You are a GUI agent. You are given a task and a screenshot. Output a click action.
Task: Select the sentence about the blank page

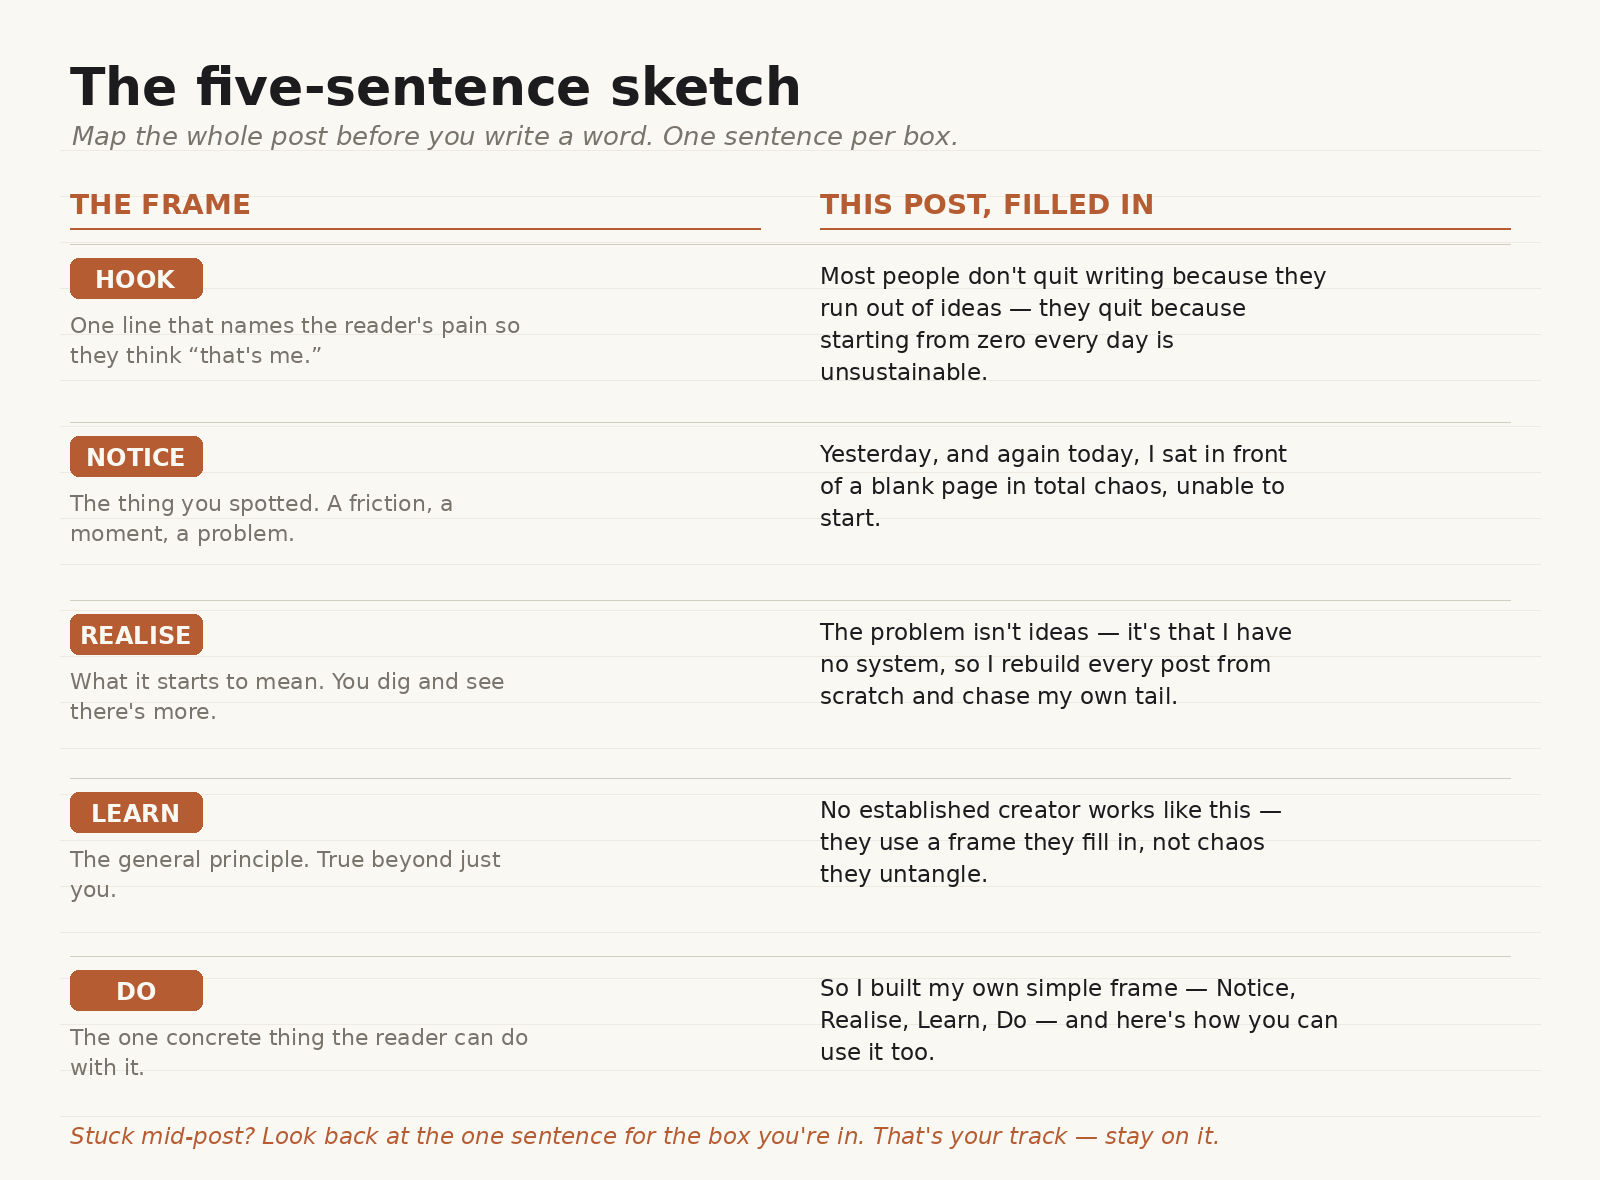1053,486
